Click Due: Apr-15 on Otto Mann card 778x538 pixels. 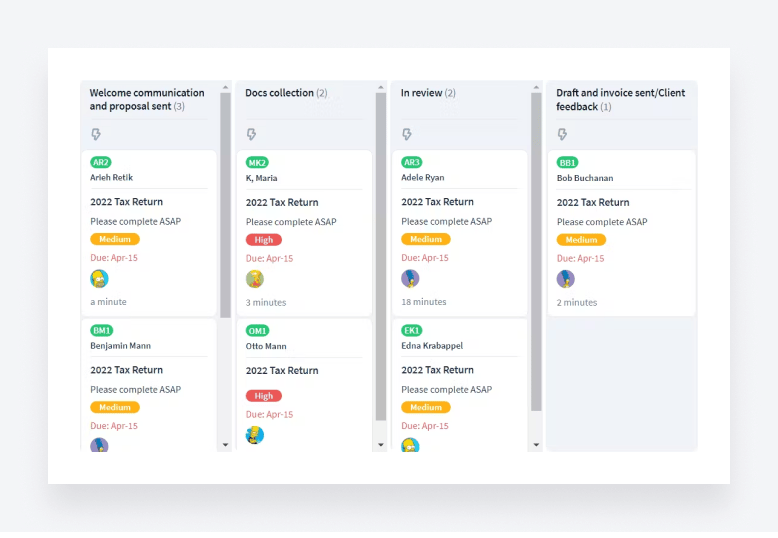[269, 414]
